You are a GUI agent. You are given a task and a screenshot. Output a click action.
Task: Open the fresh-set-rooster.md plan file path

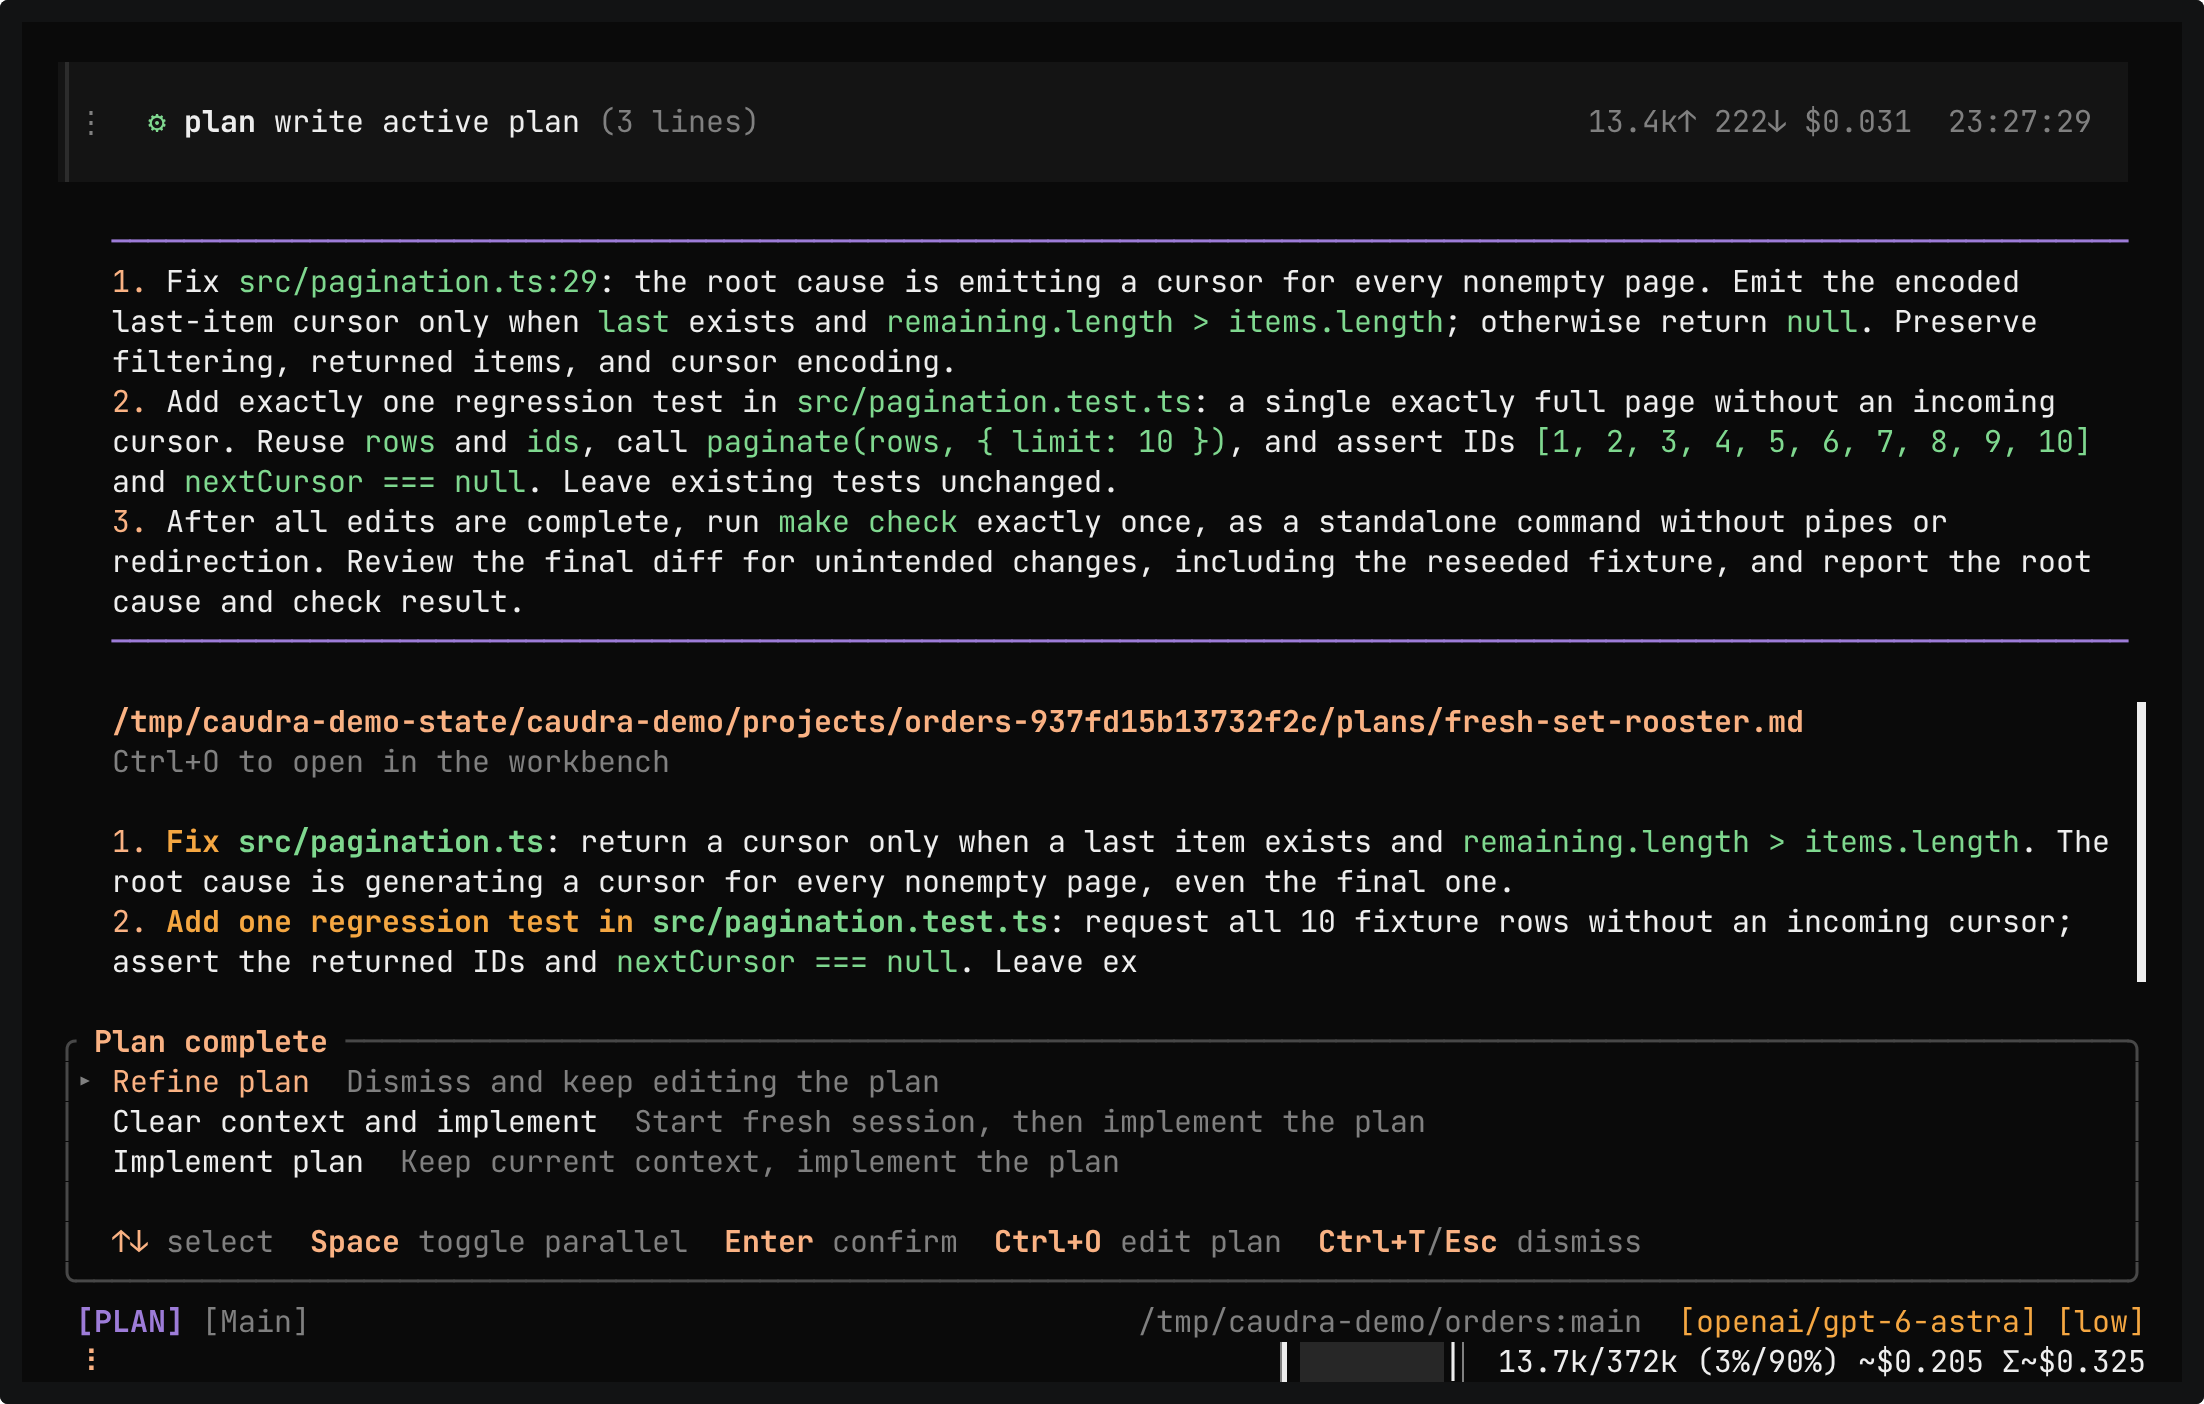point(958,722)
